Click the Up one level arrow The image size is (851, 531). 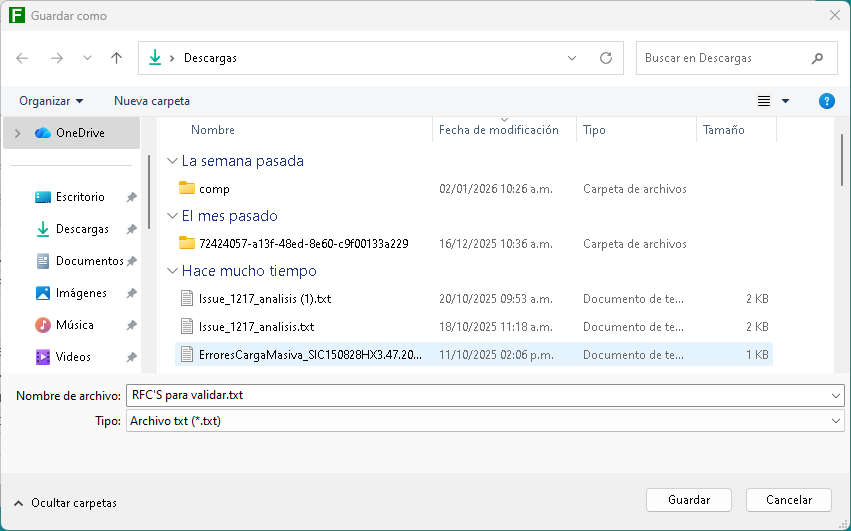click(116, 58)
